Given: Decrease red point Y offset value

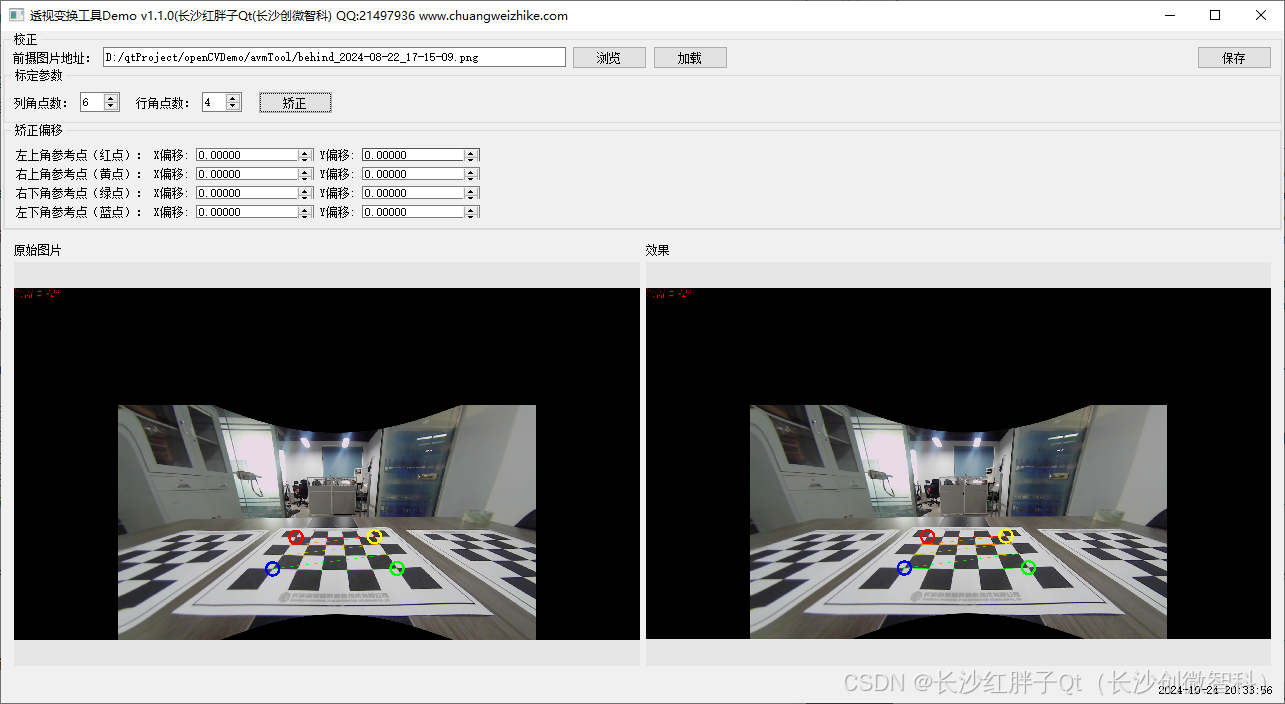Looking at the screenshot, I should pos(471,158).
